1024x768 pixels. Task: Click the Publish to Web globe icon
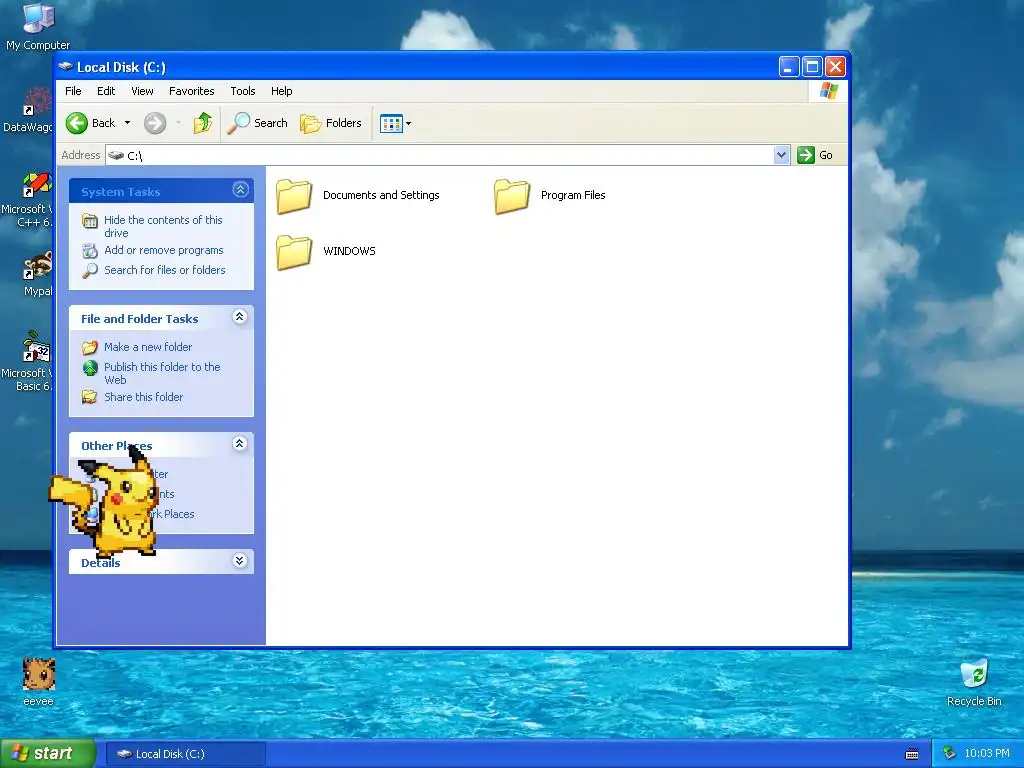point(90,368)
